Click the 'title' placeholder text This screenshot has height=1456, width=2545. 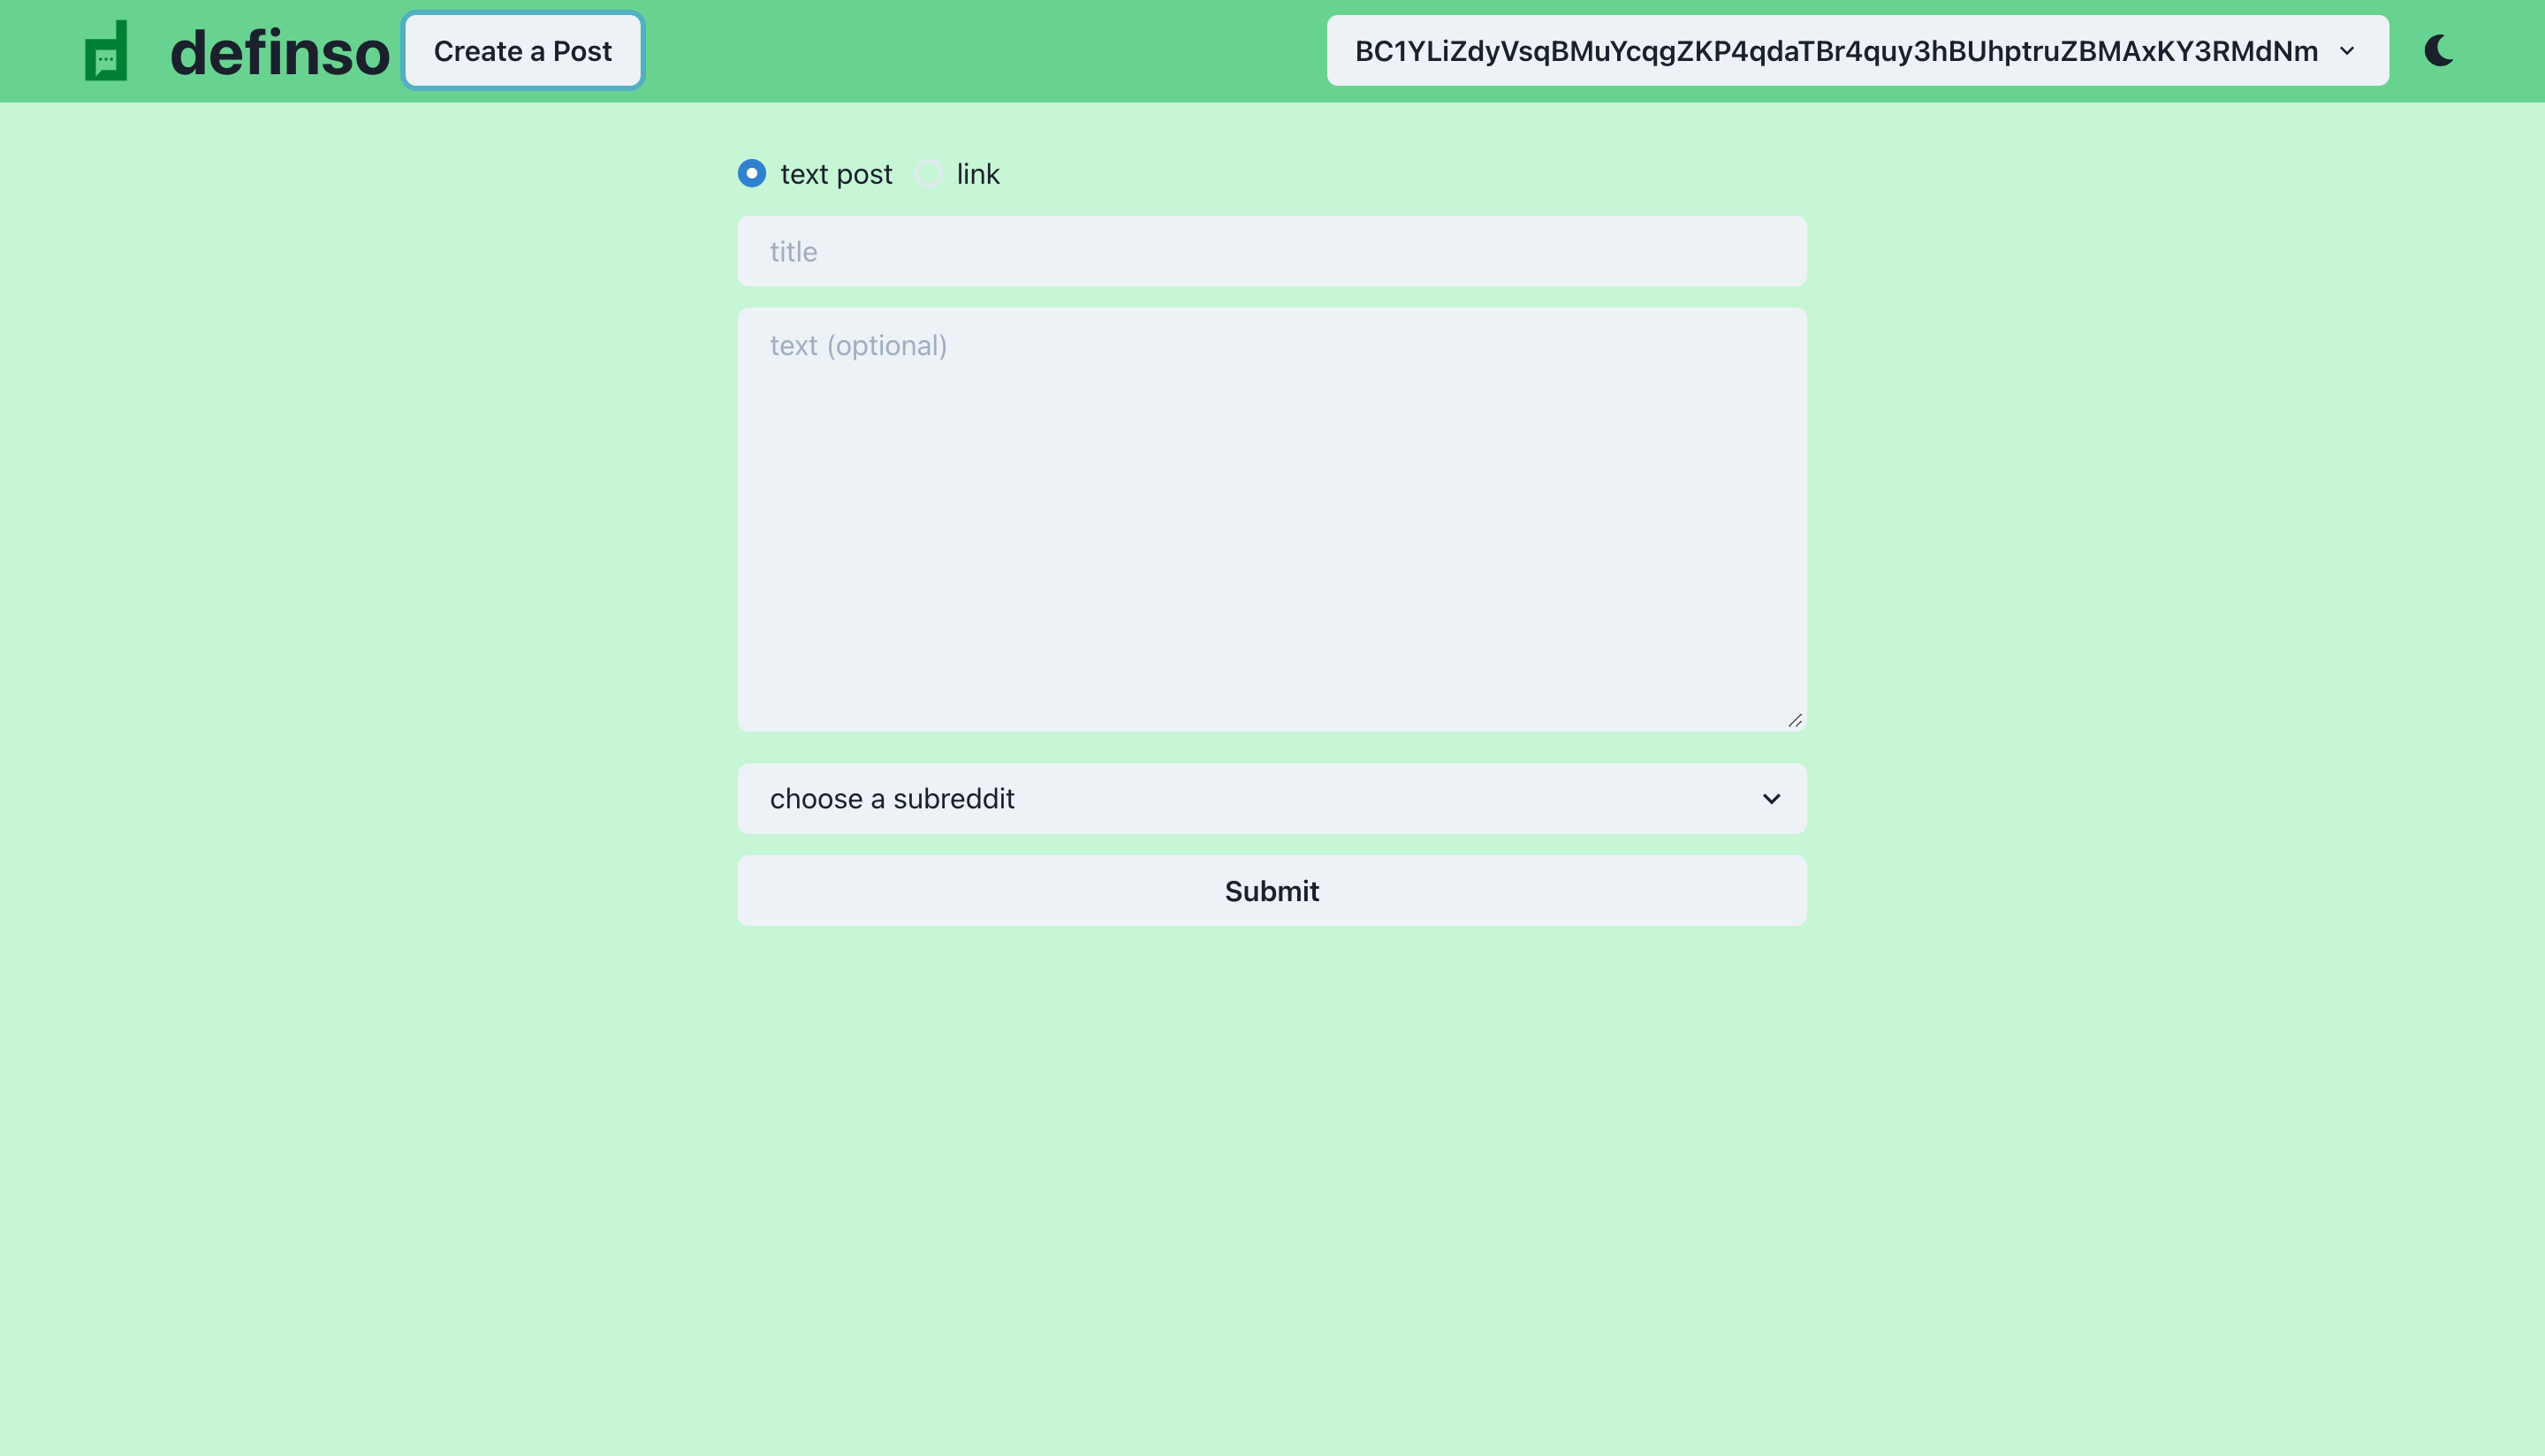click(x=793, y=252)
